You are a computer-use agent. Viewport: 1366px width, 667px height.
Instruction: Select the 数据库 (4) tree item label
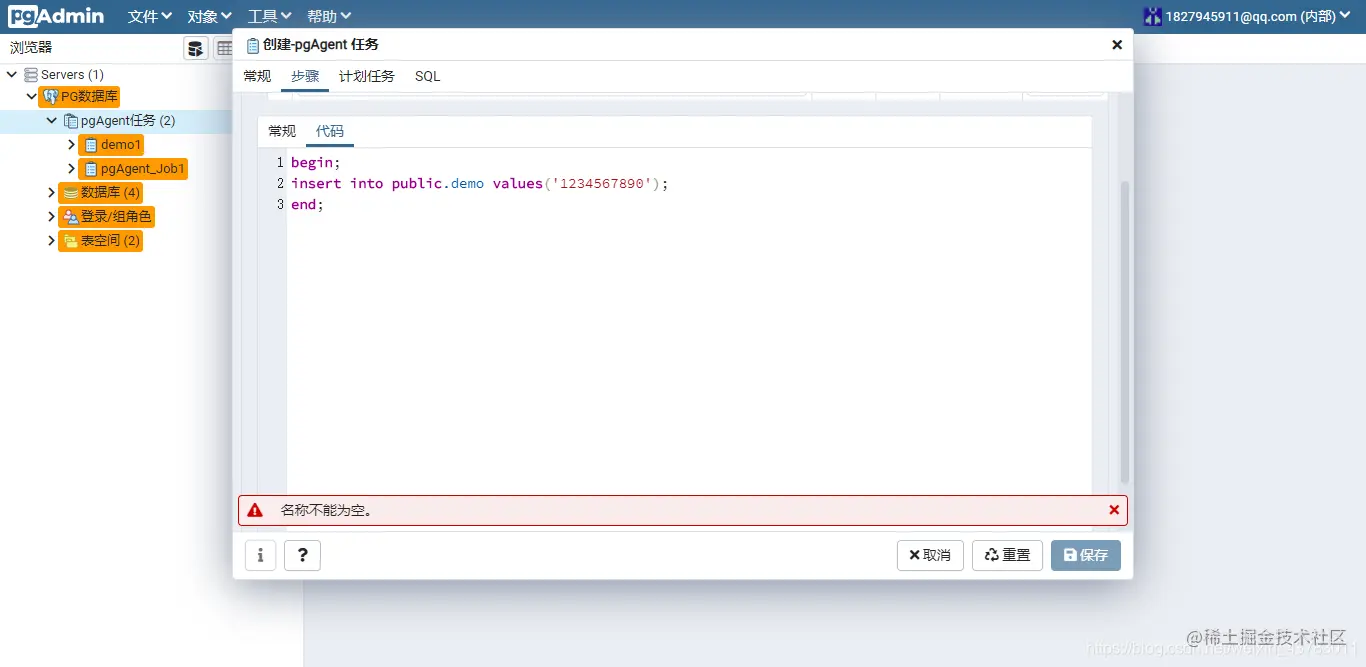[x=111, y=192]
